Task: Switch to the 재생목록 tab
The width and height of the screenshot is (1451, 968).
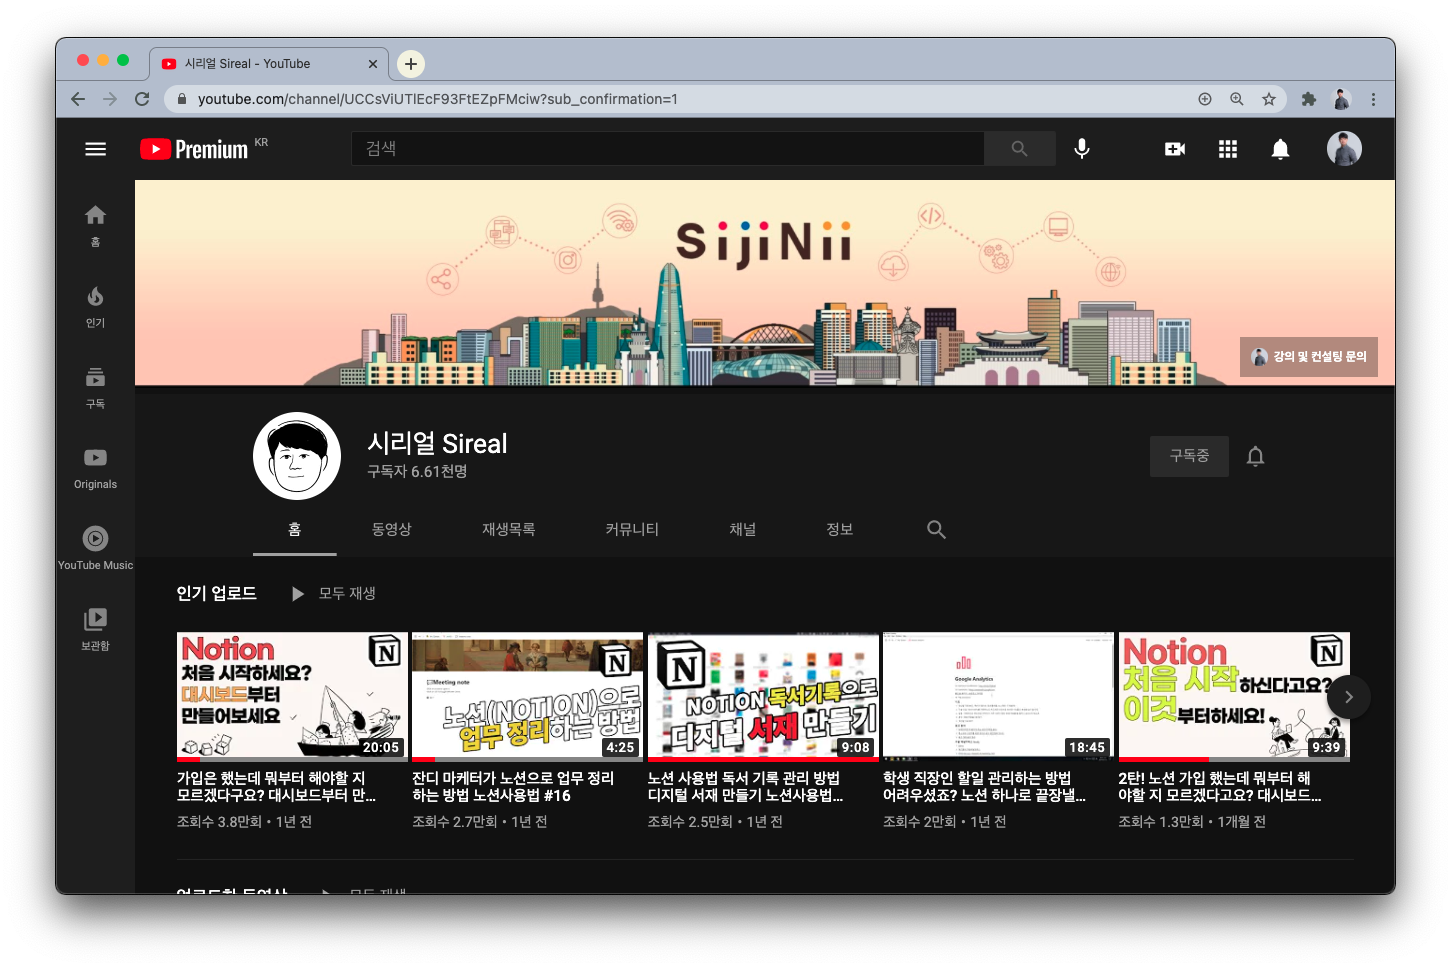Action: [508, 530]
